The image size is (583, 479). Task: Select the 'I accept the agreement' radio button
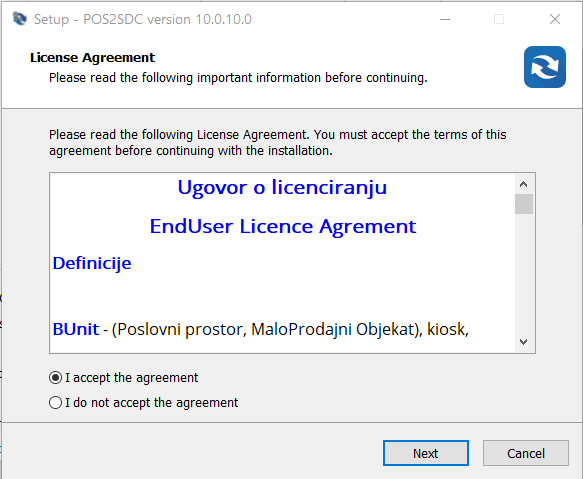(x=55, y=378)
